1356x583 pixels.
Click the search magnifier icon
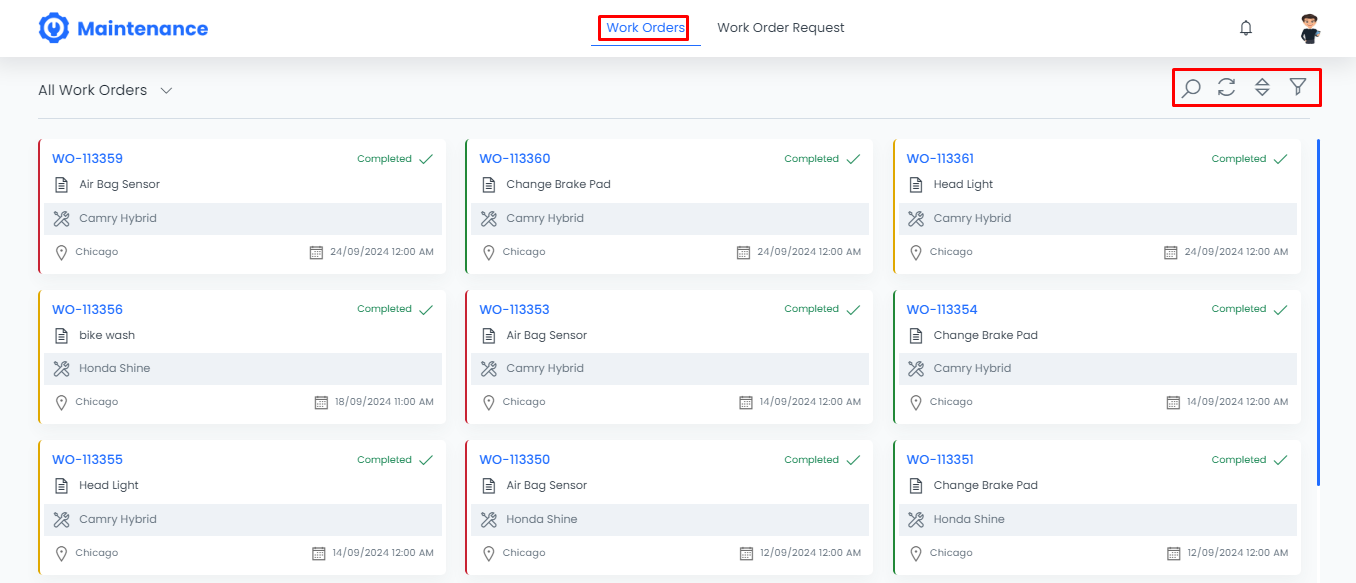1191,88
